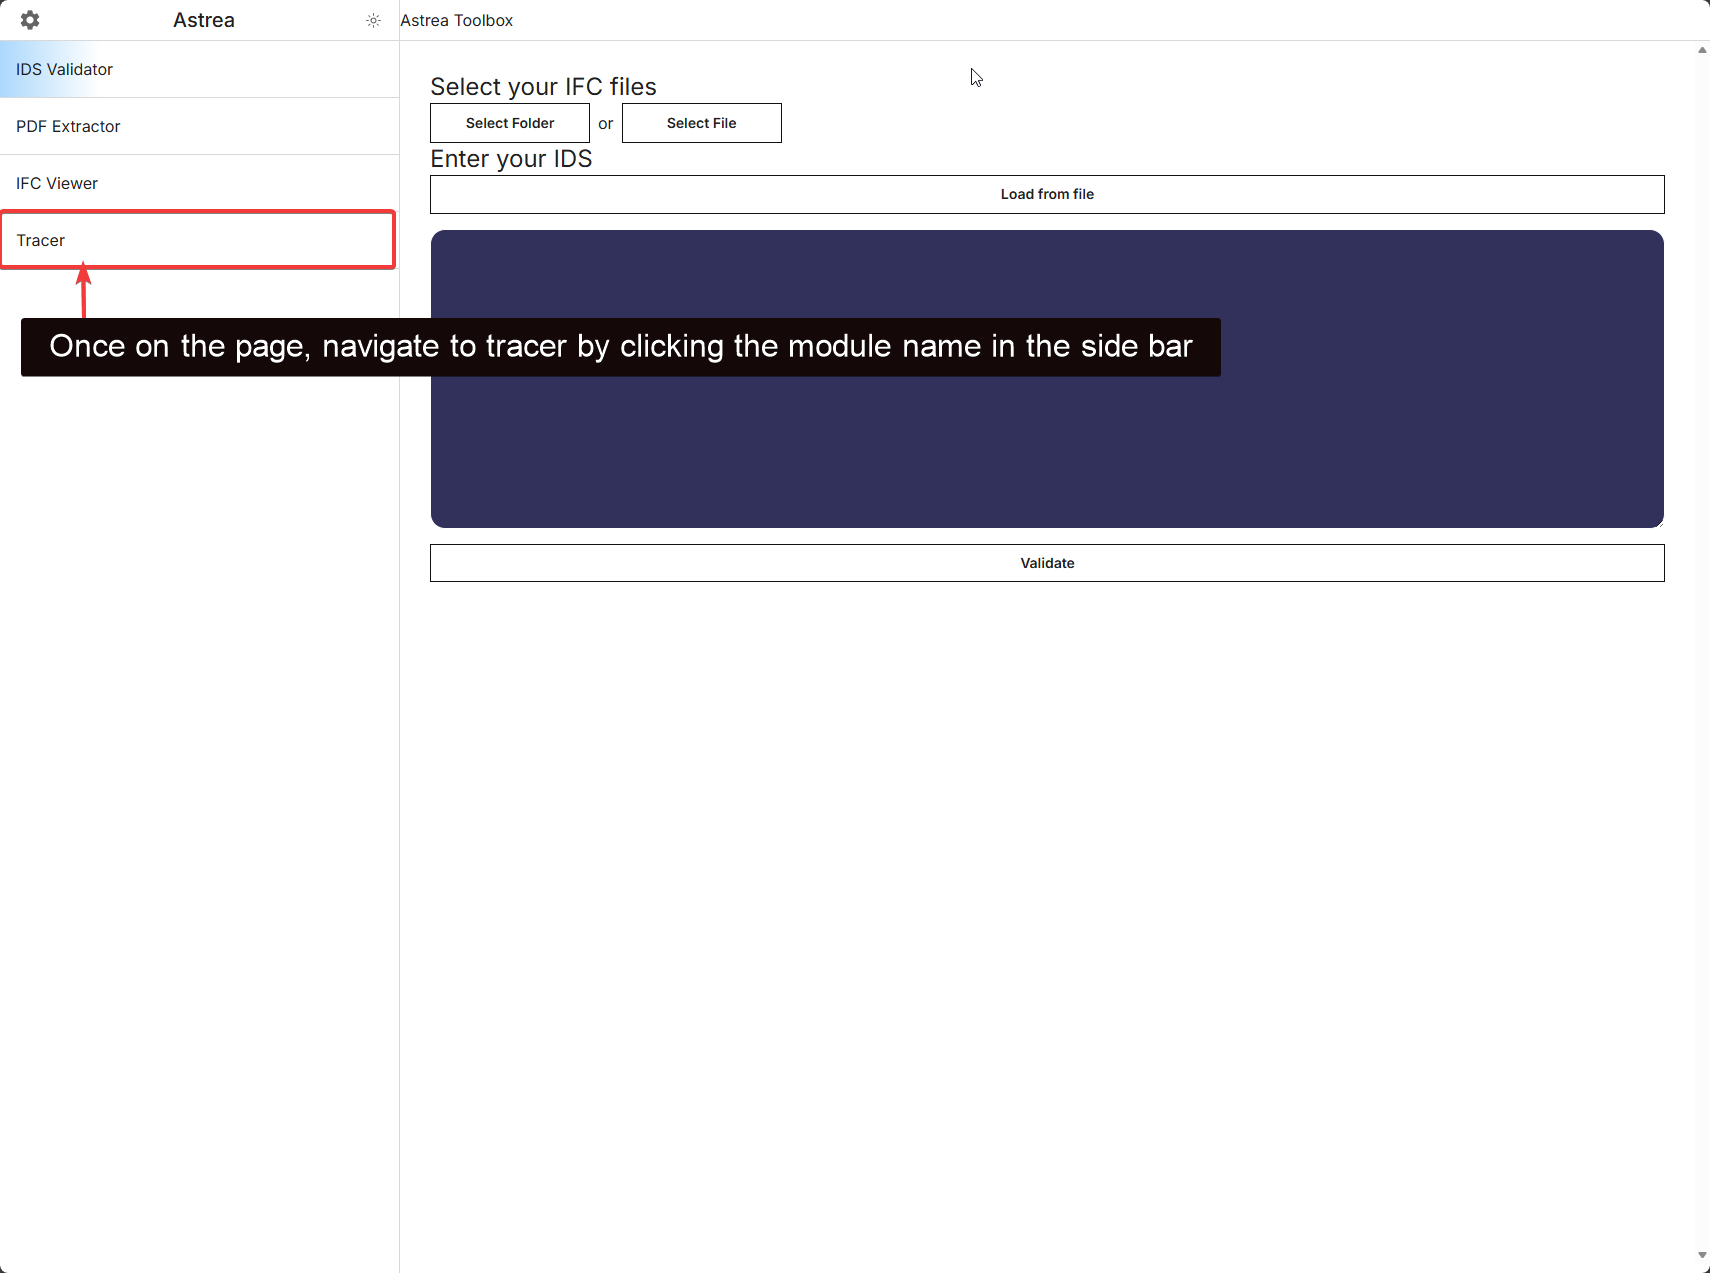Click Load from file button
Image resolution: width=1710 pixels, height=1273 pixels.
(1046, 194)
